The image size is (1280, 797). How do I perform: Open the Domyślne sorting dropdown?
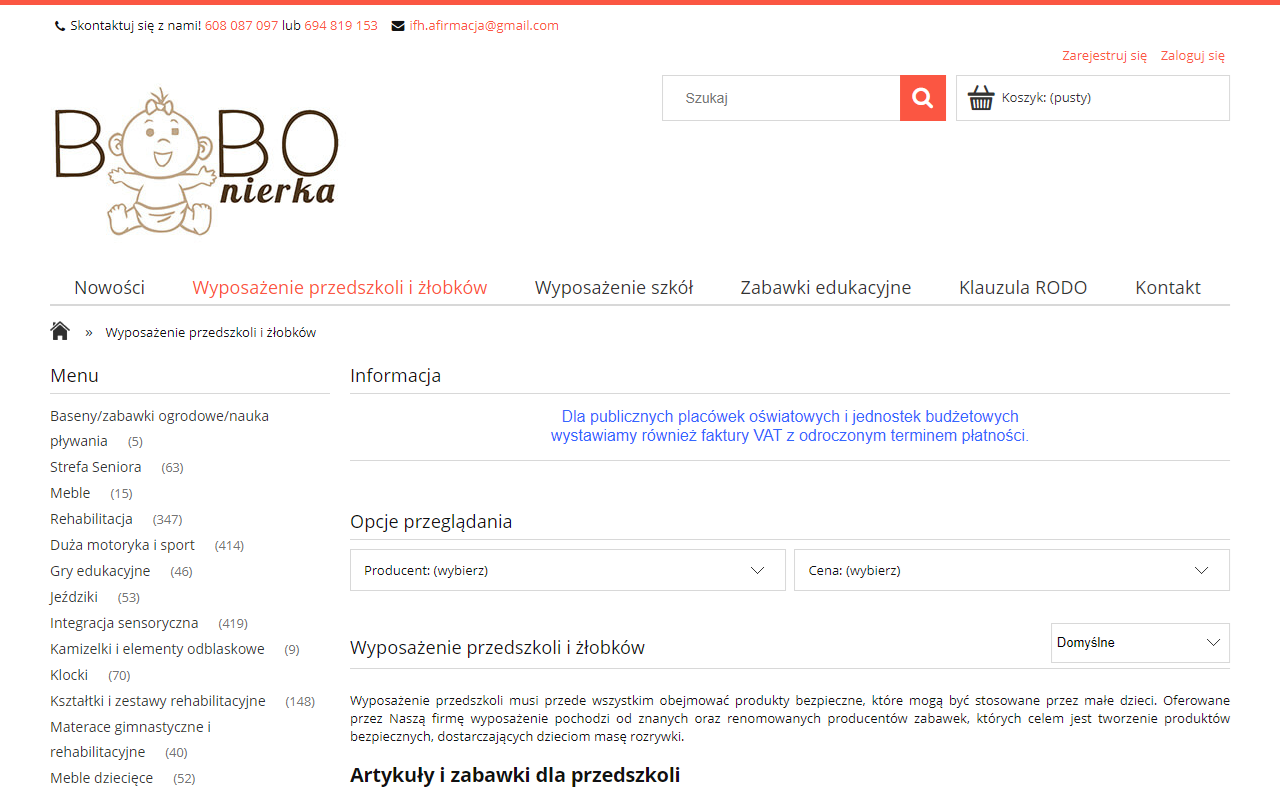pyautogui.click(x=1139, y=642)
